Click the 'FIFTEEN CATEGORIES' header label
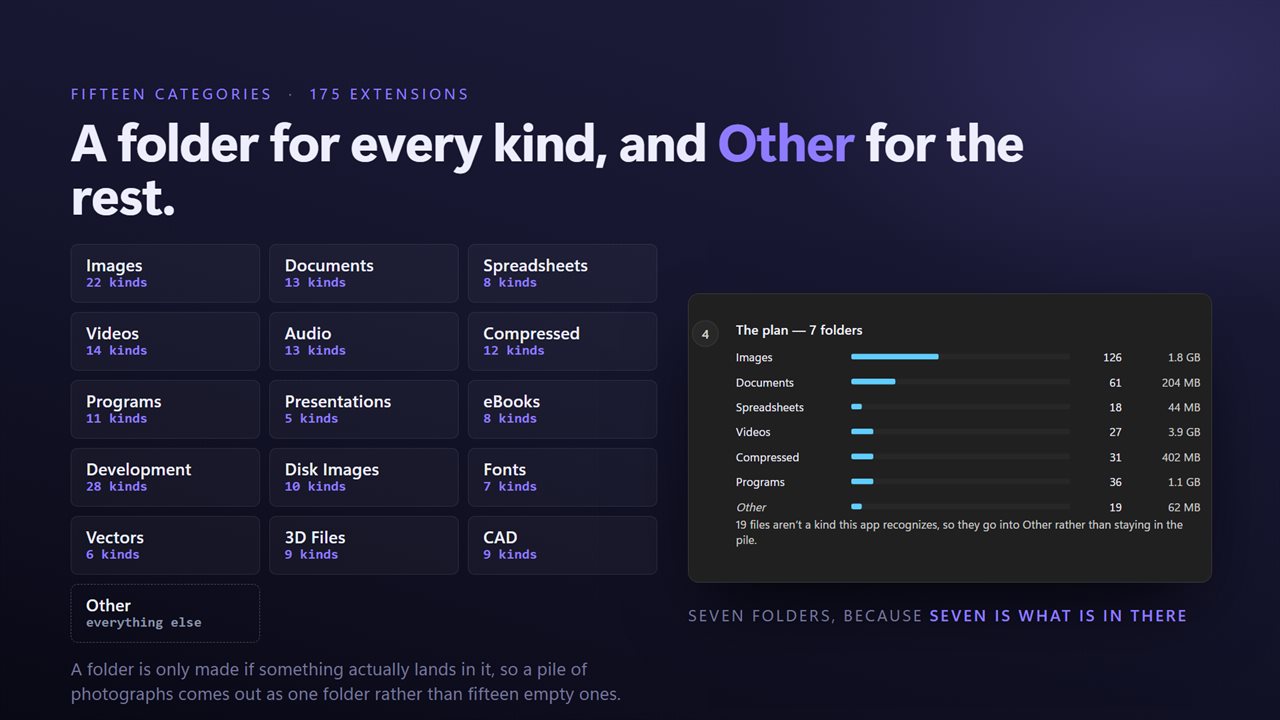1280x720 pixels. click(171, 94)
